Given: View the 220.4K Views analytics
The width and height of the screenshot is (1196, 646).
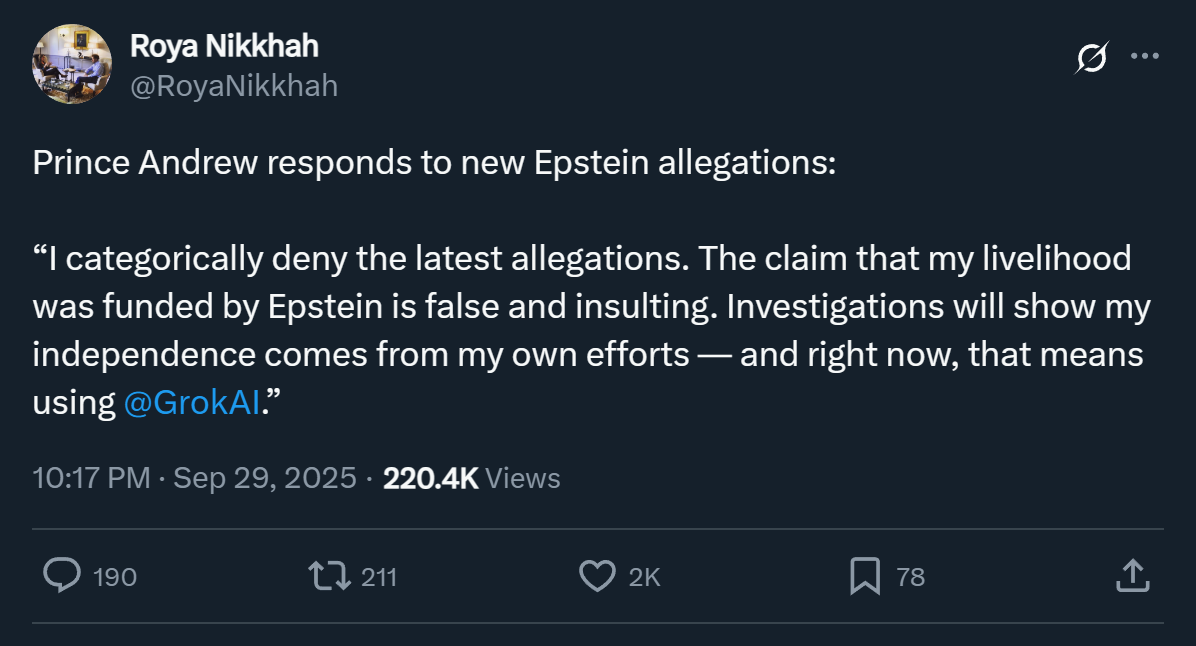Looking at the screenshot, I should point(471,478).
